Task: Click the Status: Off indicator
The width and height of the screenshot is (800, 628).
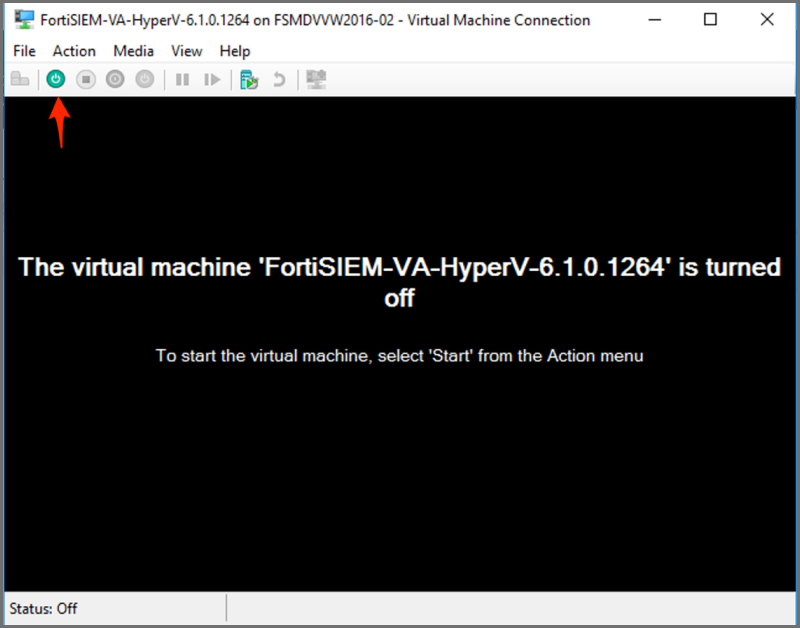Action: (43, 608)
